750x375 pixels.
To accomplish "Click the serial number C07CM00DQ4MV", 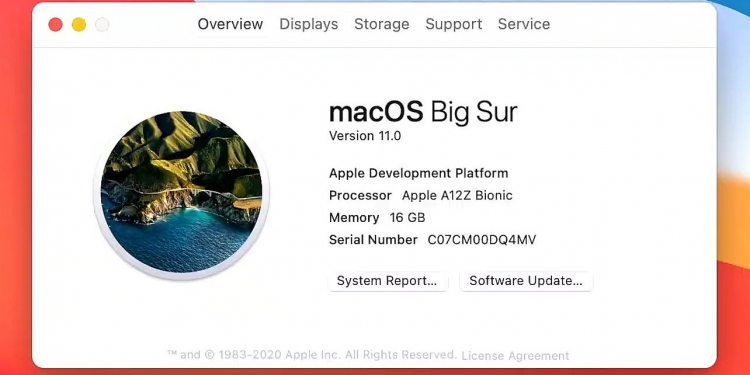I will point(482,240).
